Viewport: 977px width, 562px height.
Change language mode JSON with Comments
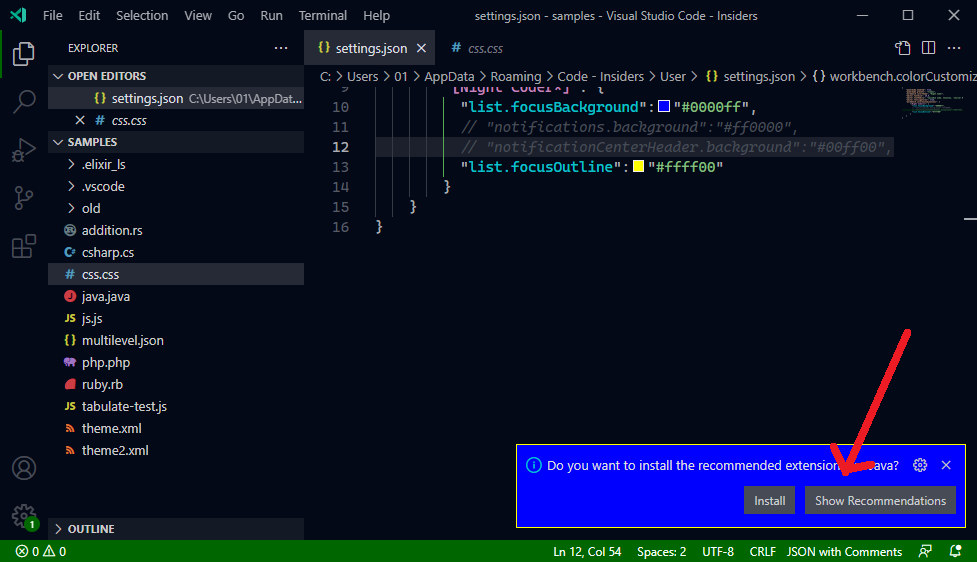click(844, 551)
